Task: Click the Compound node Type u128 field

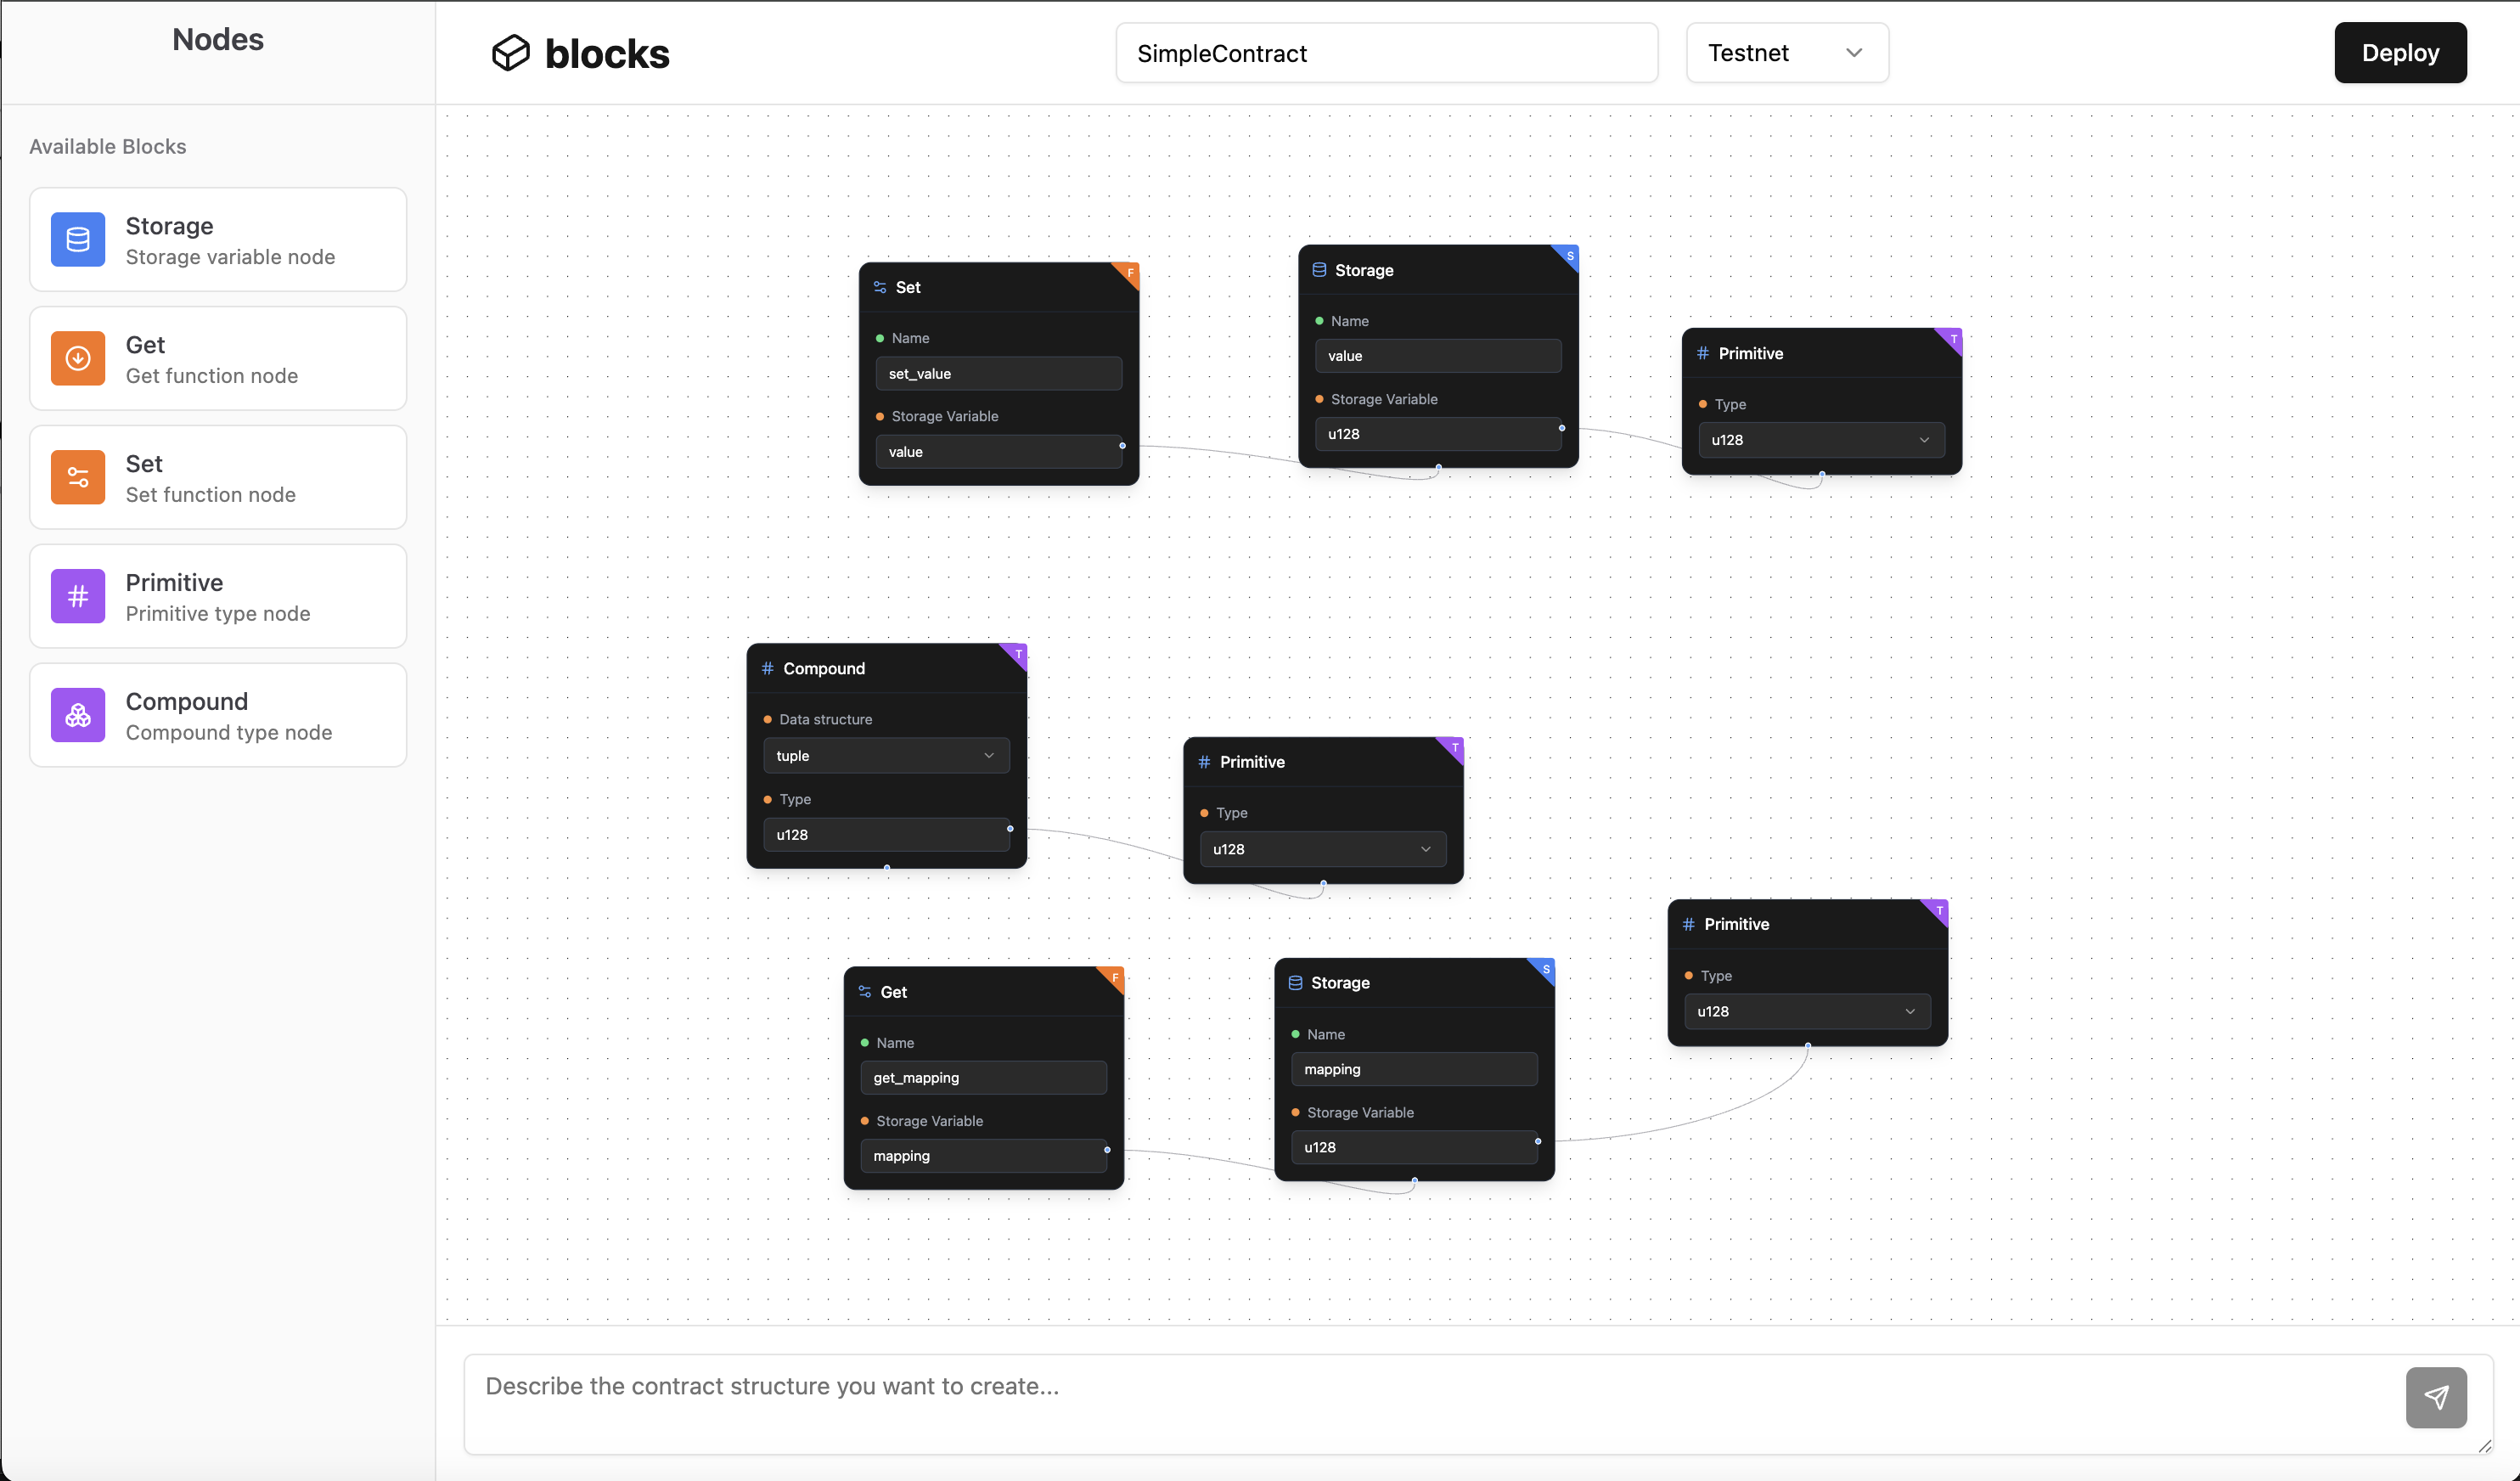Action: (x=886, y=835)
